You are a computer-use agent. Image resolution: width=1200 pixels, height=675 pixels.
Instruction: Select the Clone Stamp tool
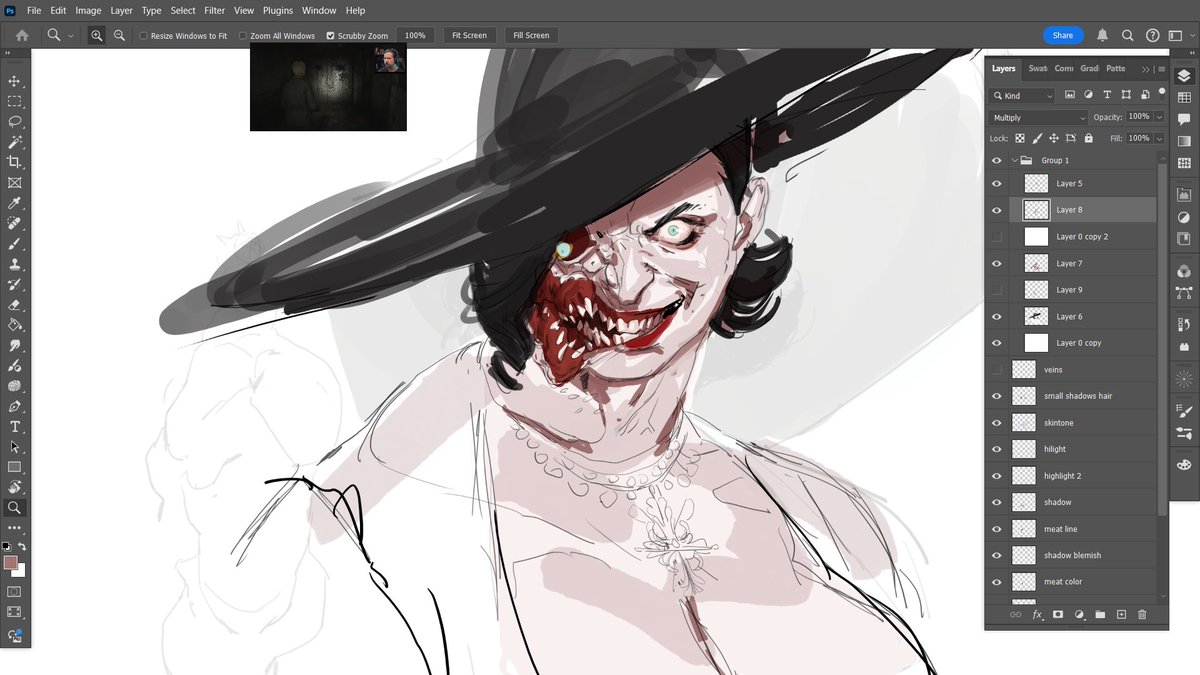click(x=14, y=264)
